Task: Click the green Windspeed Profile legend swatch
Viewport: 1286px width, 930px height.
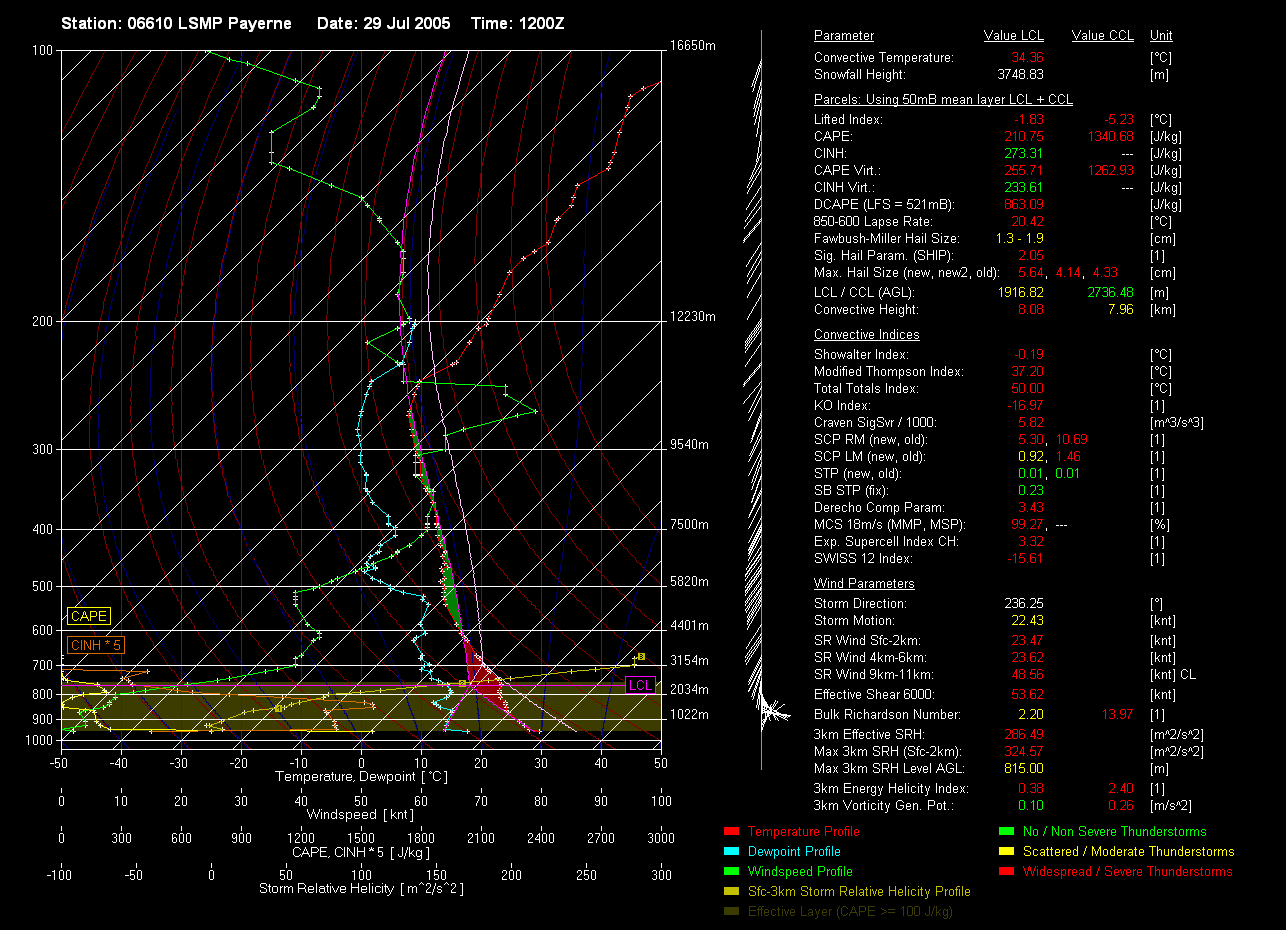Action: click(730, 872)
